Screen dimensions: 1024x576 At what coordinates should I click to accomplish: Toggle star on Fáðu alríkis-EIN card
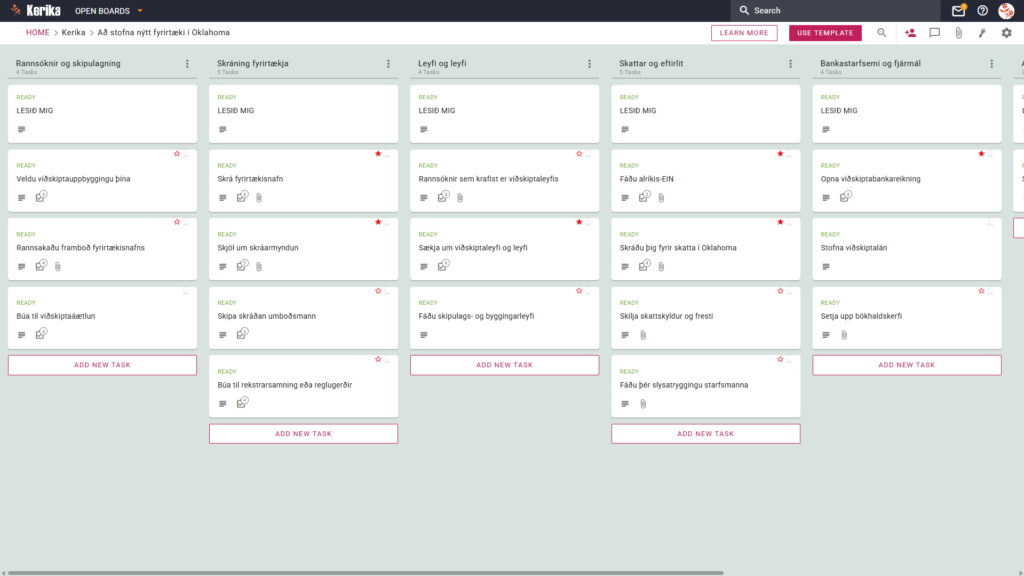coord(780,154)
